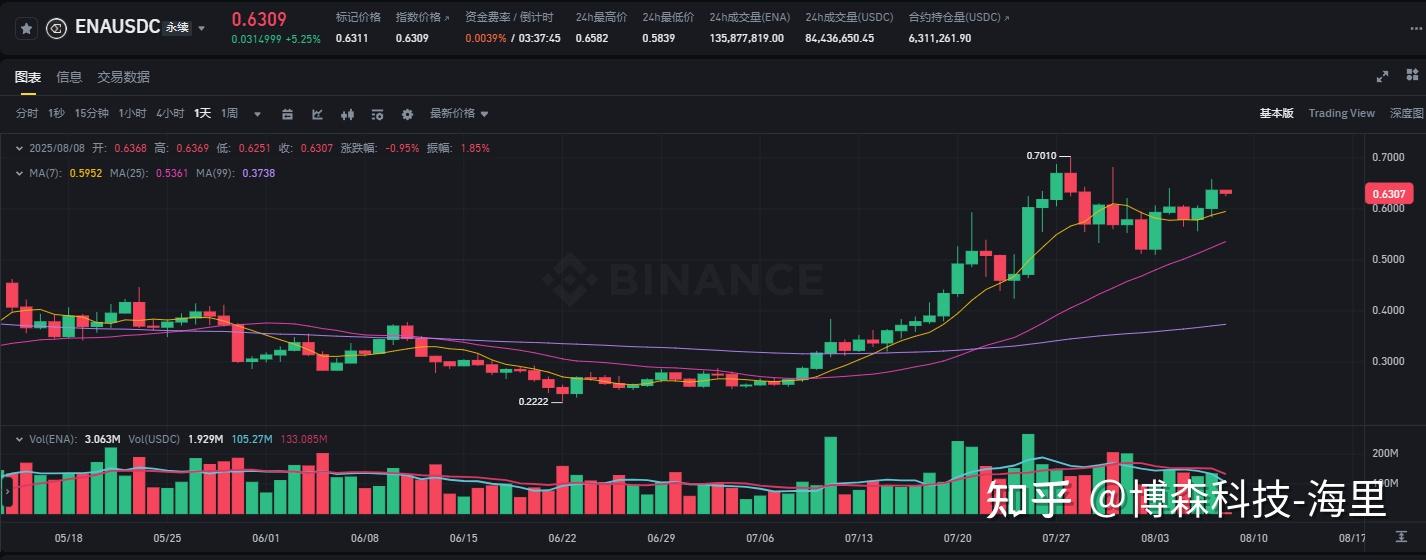Switch chart to Trading View mode
Screen dimensions: 1426x560
tap(1341, 114)
